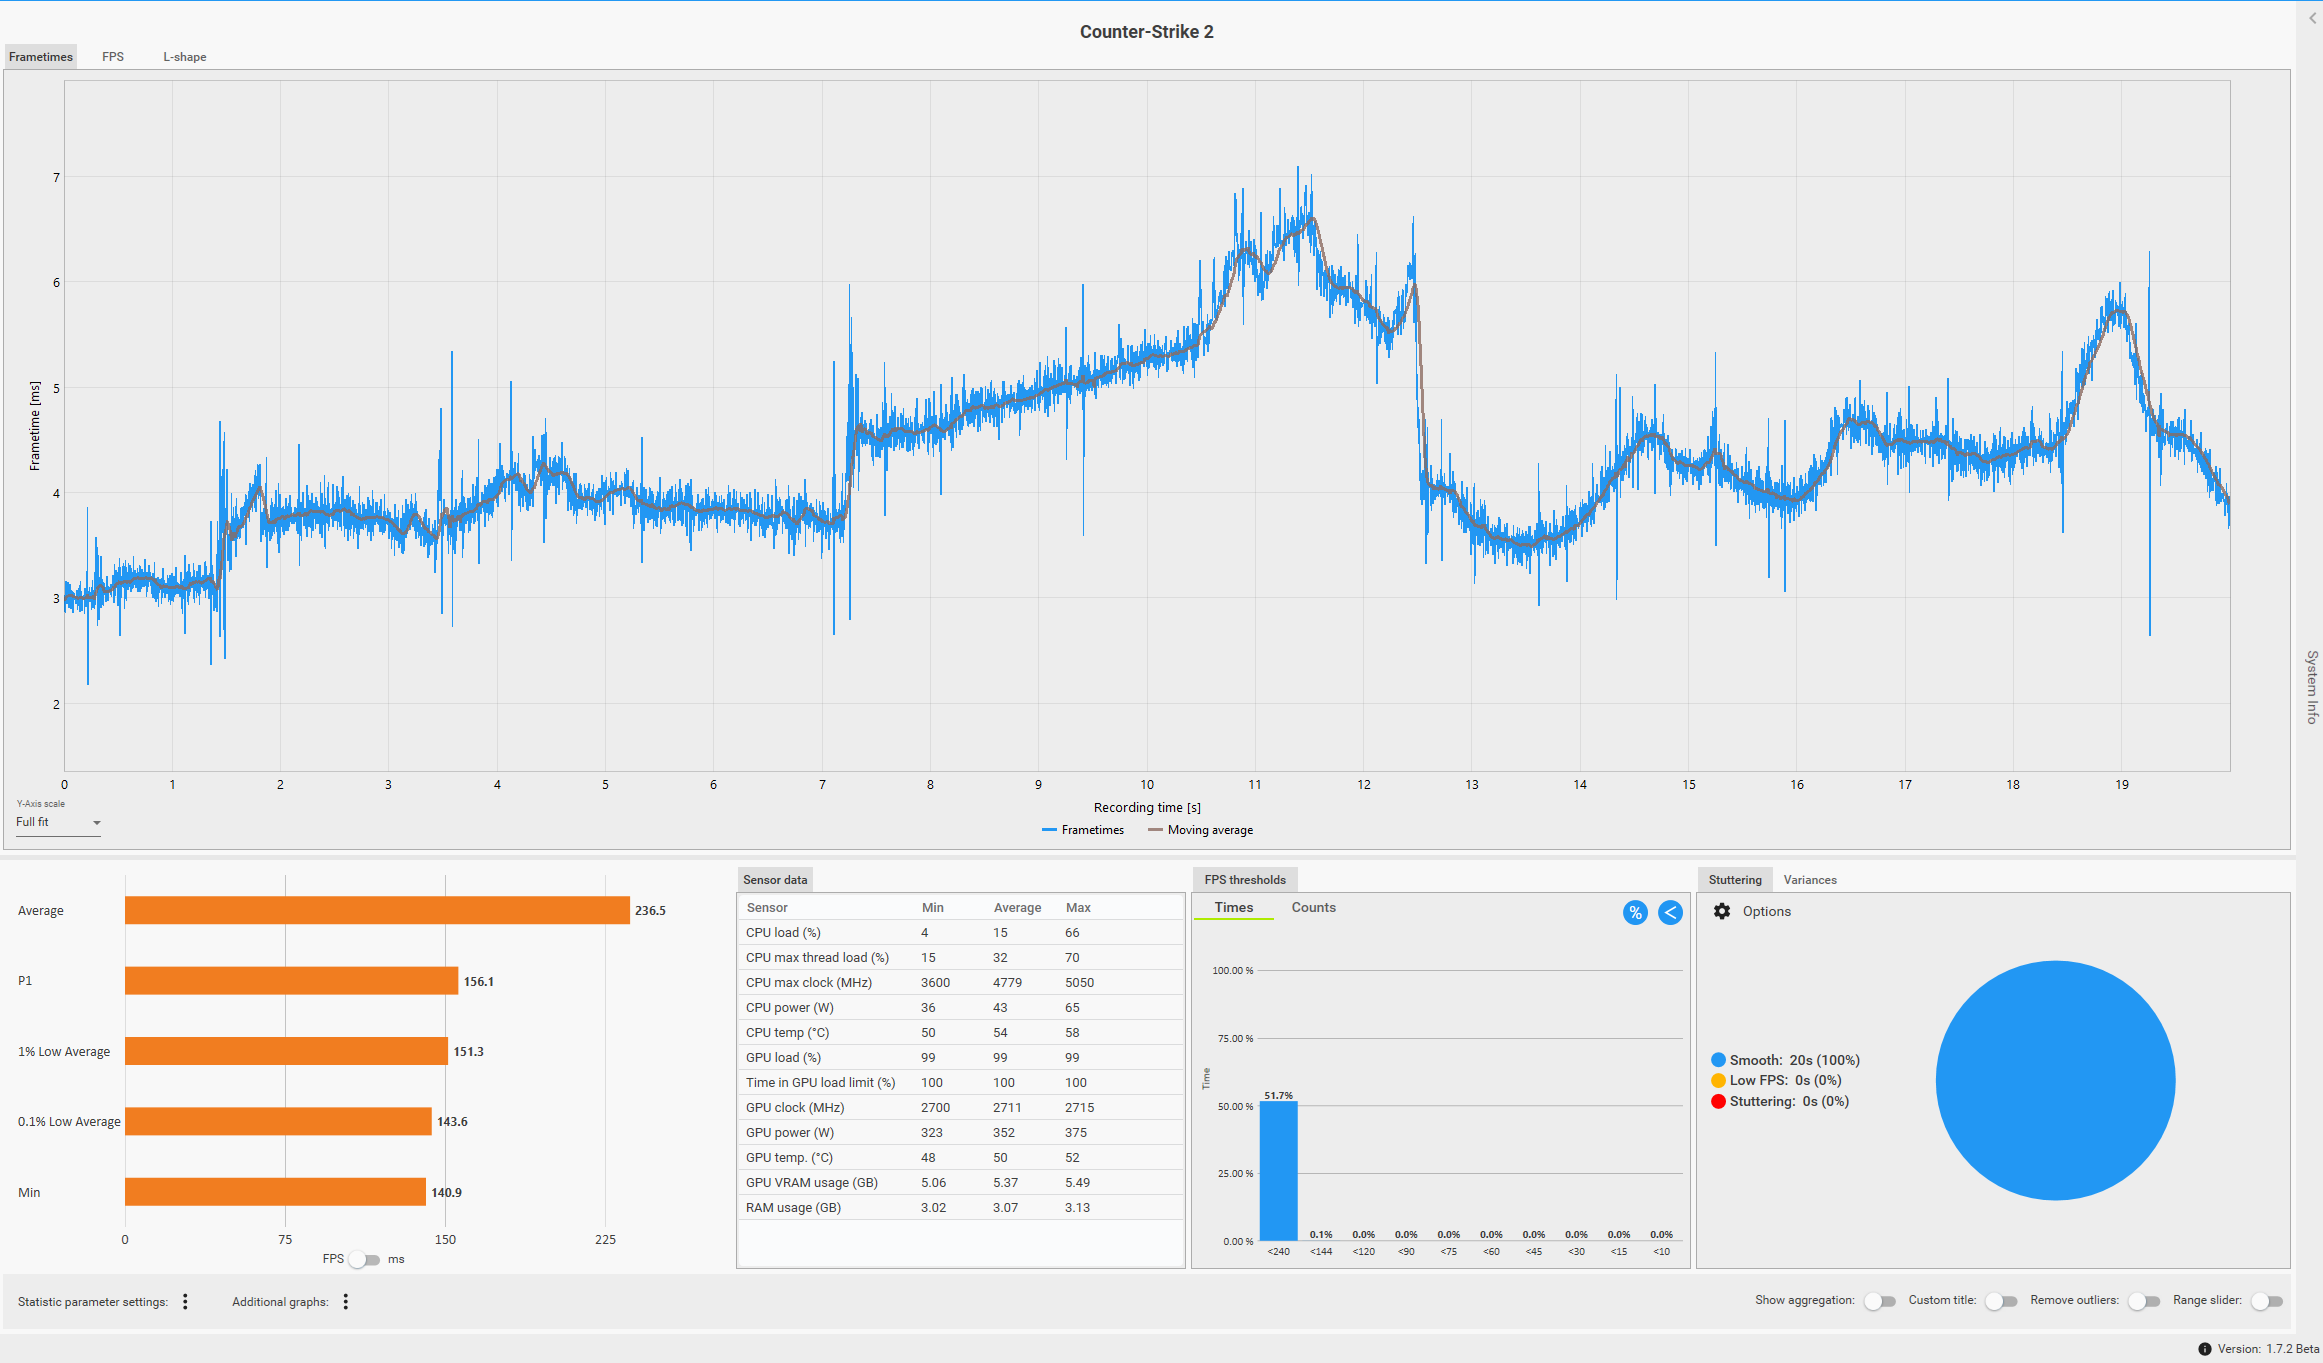Click the less-than toggle icon
The height and width of the screenshot is (1363, 2323).
(1670, 912)
